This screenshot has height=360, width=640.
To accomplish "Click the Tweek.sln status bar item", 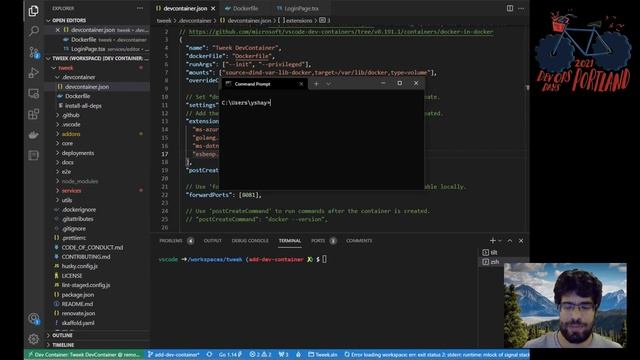I will click(x=322, y=355).
